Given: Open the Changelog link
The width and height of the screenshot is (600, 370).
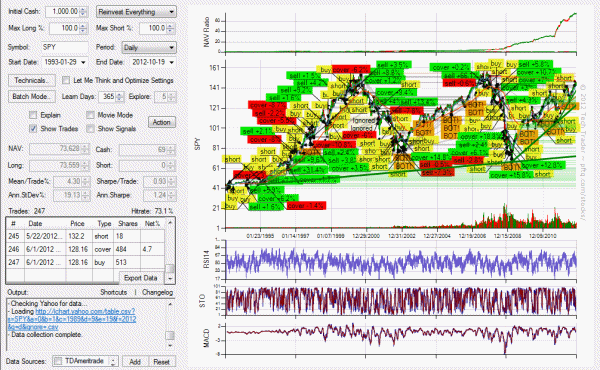Looking at the screenshot, I should 157,292.
